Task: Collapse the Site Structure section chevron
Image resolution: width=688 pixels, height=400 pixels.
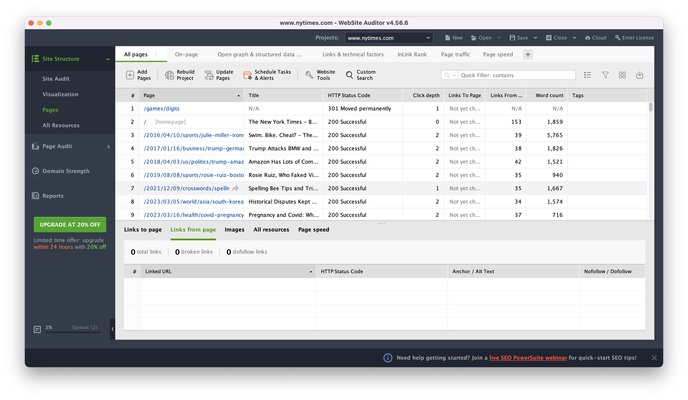Action: (108, 59)
